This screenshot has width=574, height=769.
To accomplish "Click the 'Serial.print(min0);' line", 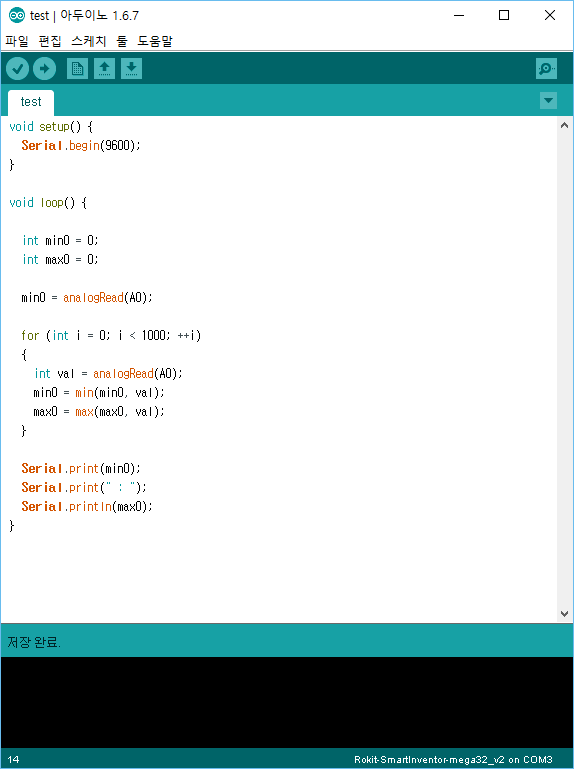I will (81, 469).
